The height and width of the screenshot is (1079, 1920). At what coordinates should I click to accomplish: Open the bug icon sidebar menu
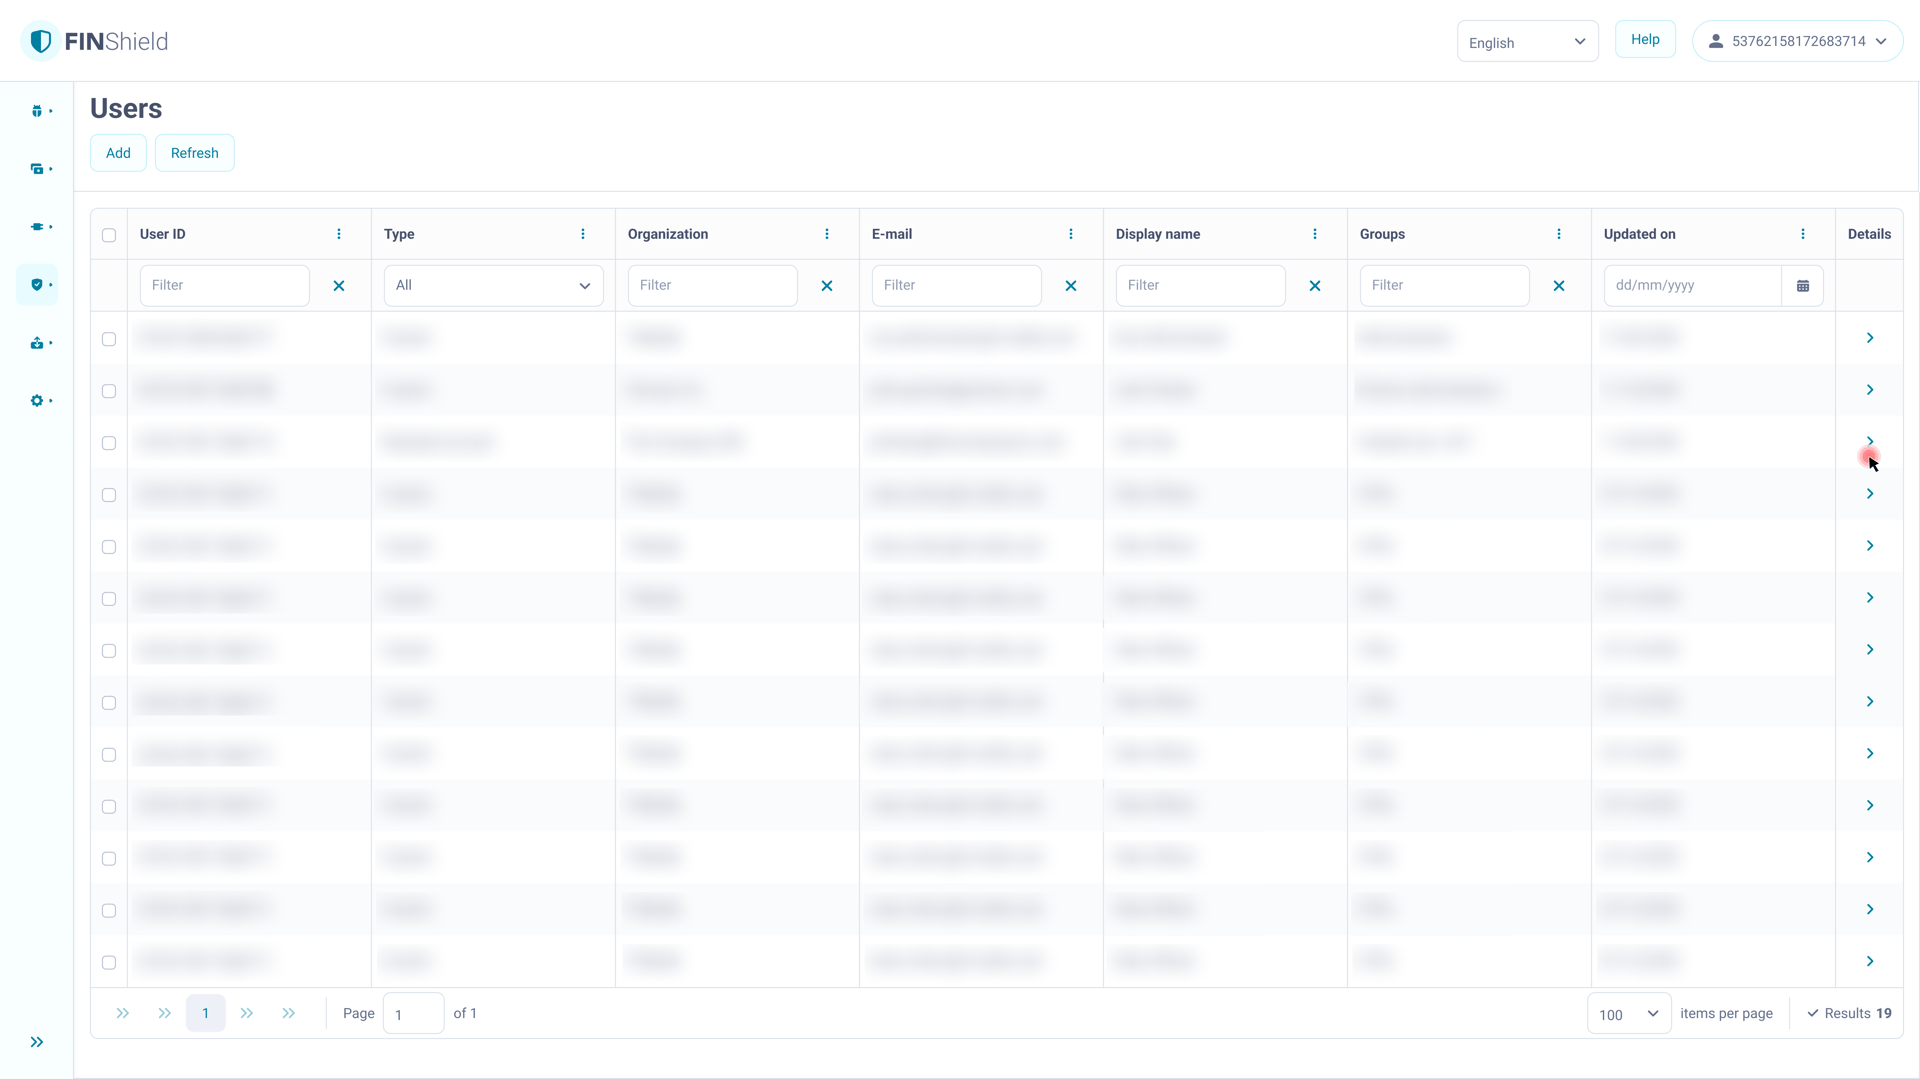(x=37, y=111)
